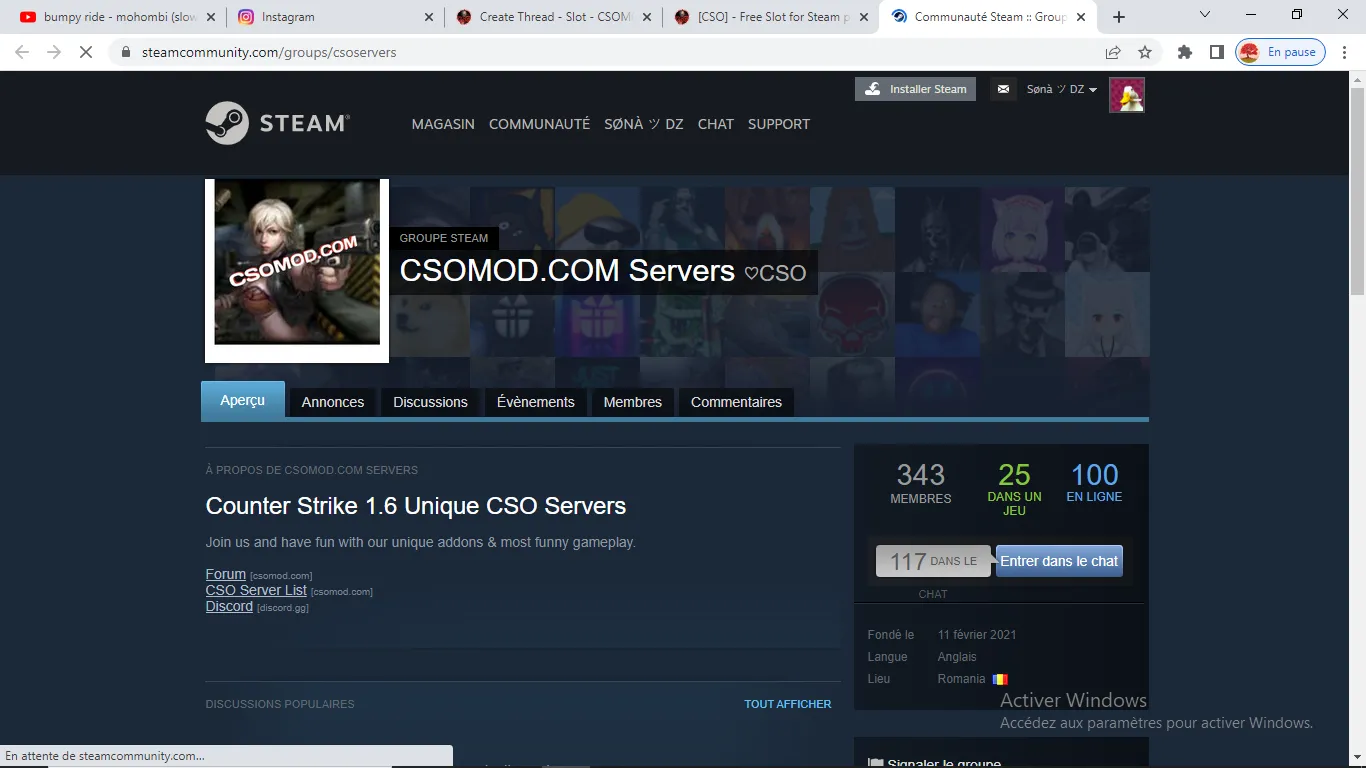The image size is (1366, 768).
Task: Close the Free Slot for Steam tab
Action: coord(863,17)
